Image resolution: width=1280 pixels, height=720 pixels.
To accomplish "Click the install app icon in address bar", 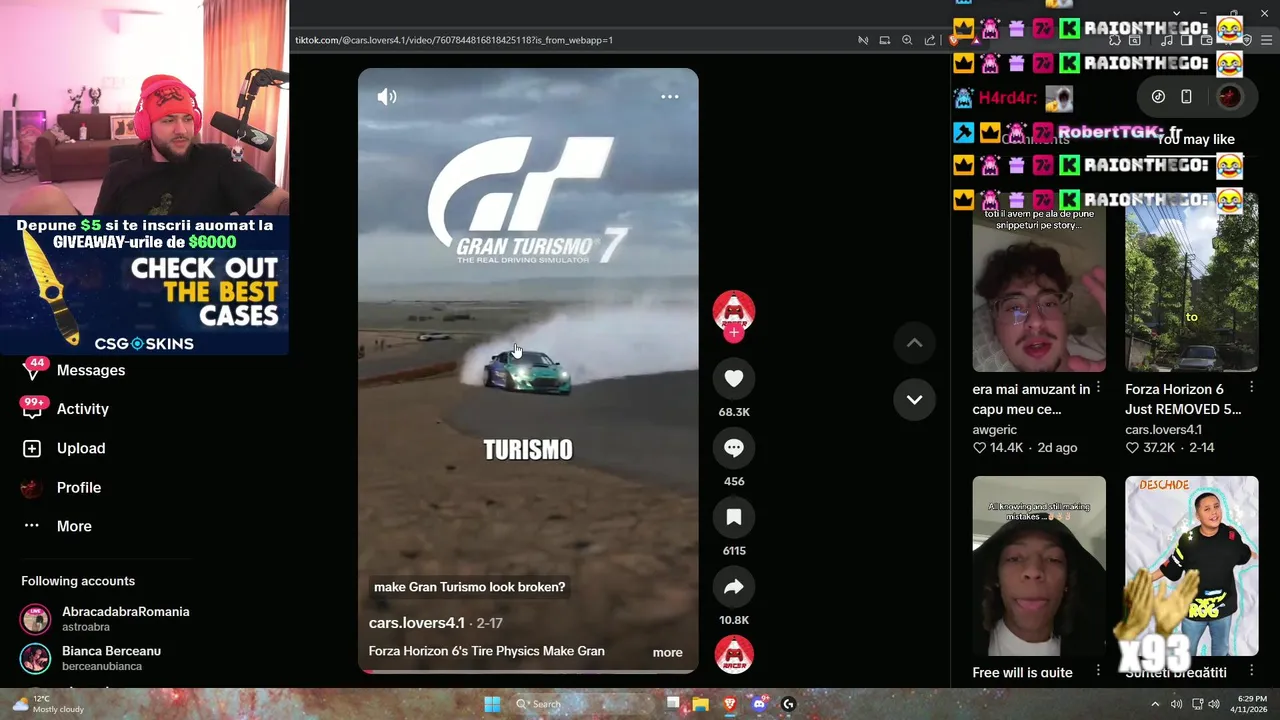I will pyautogui.click(x=885, y=40).
